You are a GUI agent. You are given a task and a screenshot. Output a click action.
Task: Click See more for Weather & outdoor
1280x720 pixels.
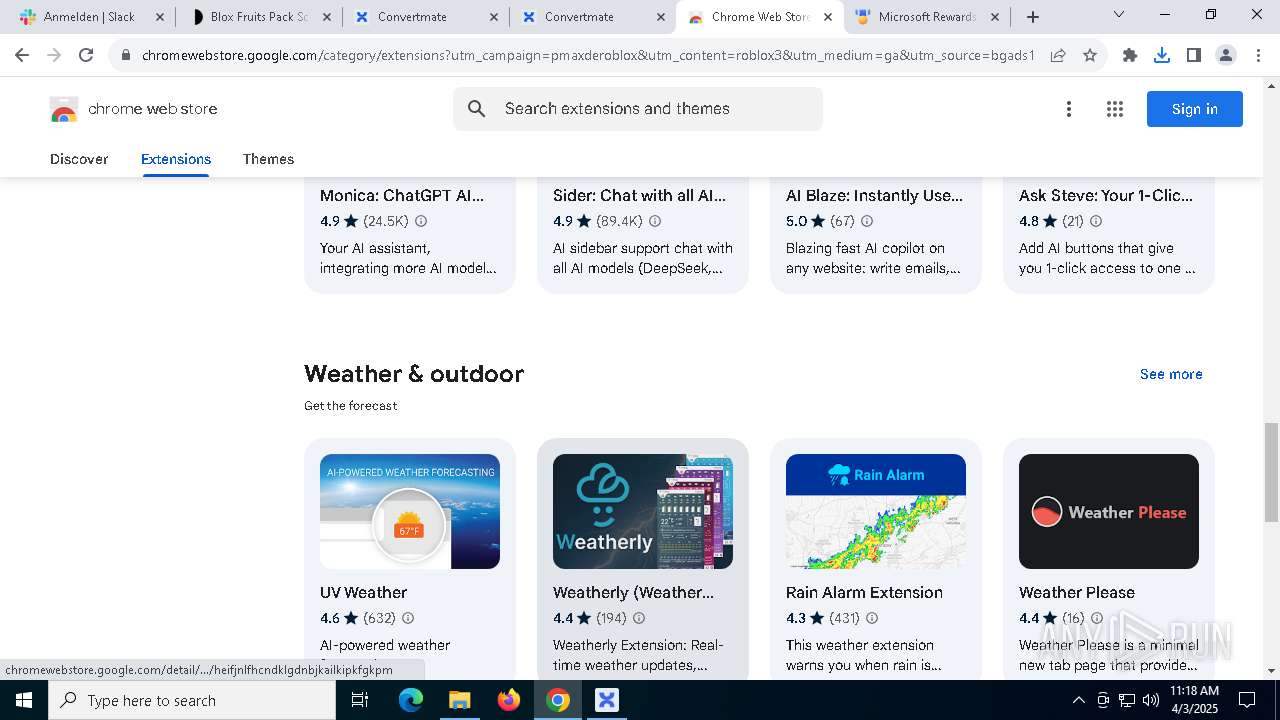click(1171, 374)
